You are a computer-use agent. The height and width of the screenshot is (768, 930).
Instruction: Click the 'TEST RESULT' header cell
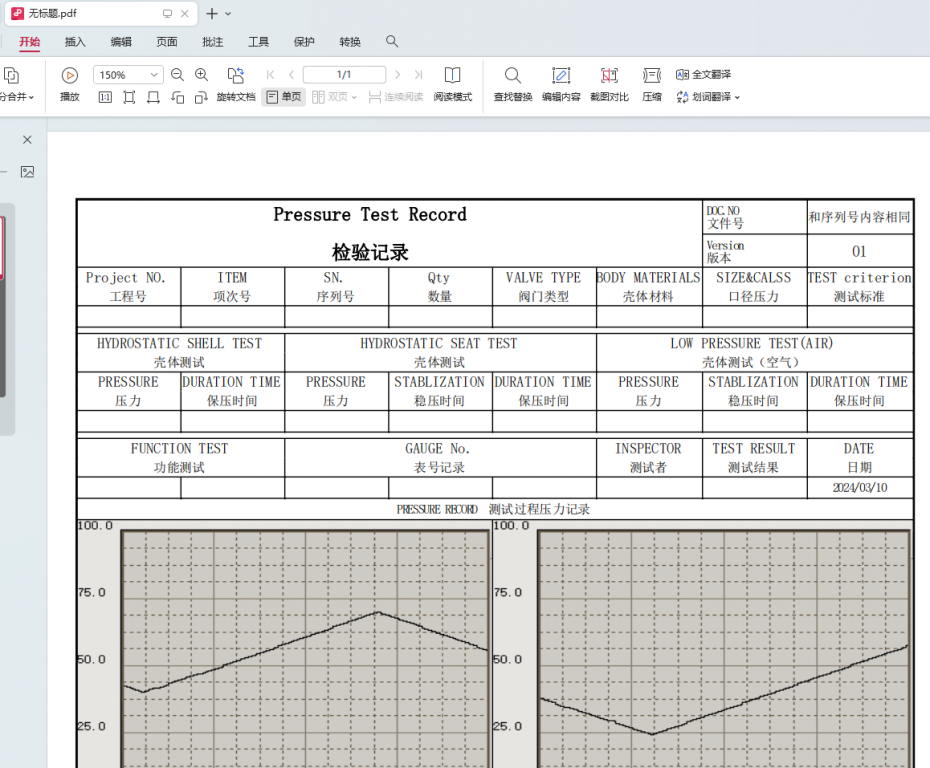click(x=754, y=457)
